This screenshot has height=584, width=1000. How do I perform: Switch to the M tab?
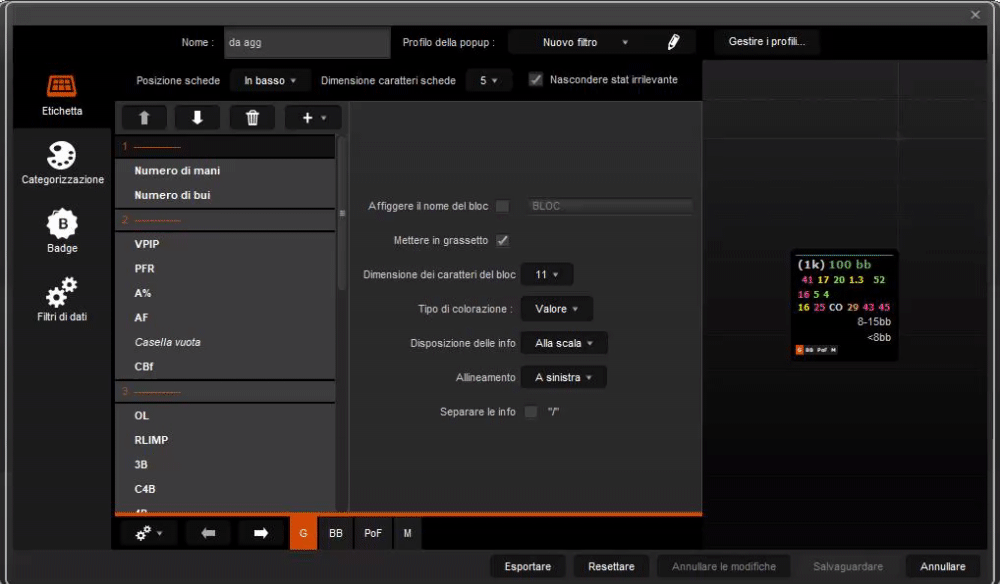408,533
